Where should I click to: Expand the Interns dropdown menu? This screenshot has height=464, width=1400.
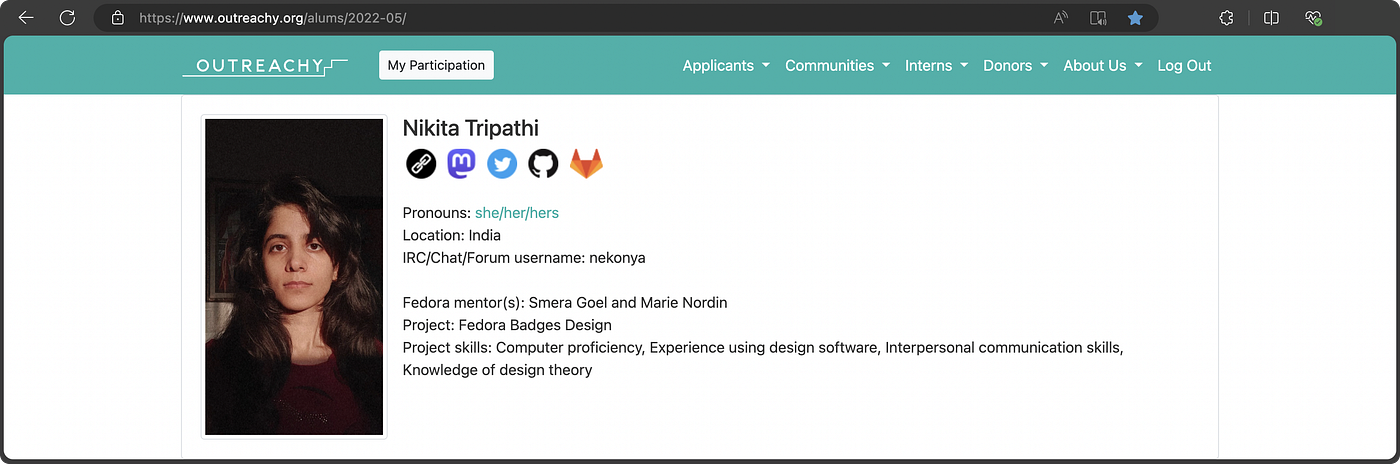coord(936,65)
